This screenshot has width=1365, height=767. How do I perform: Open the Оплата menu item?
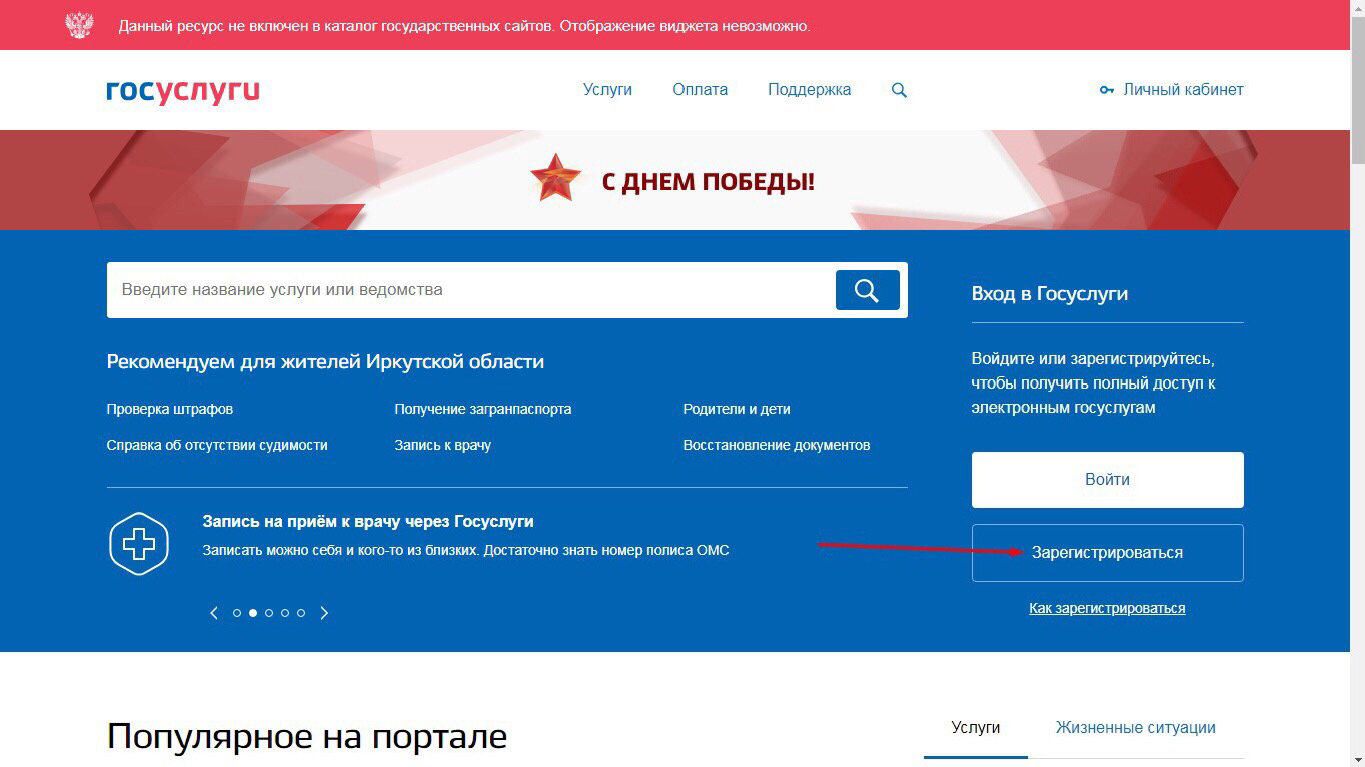tap(699, 89)
